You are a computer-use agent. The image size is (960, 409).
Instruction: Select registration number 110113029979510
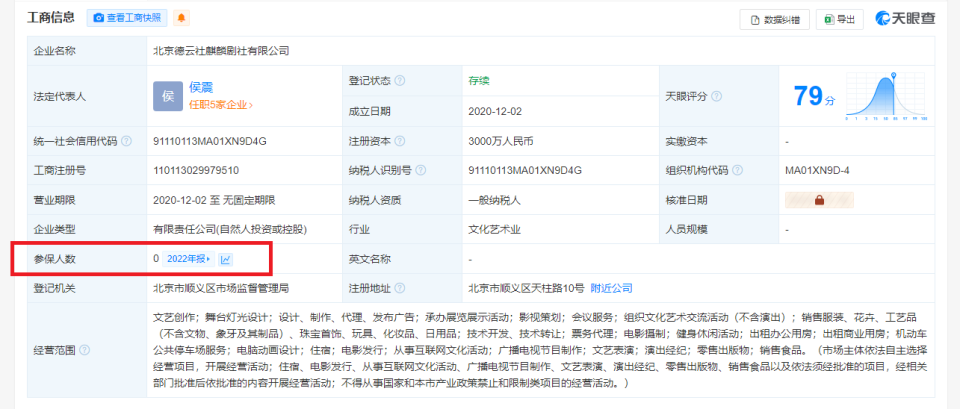pos(196,171)
